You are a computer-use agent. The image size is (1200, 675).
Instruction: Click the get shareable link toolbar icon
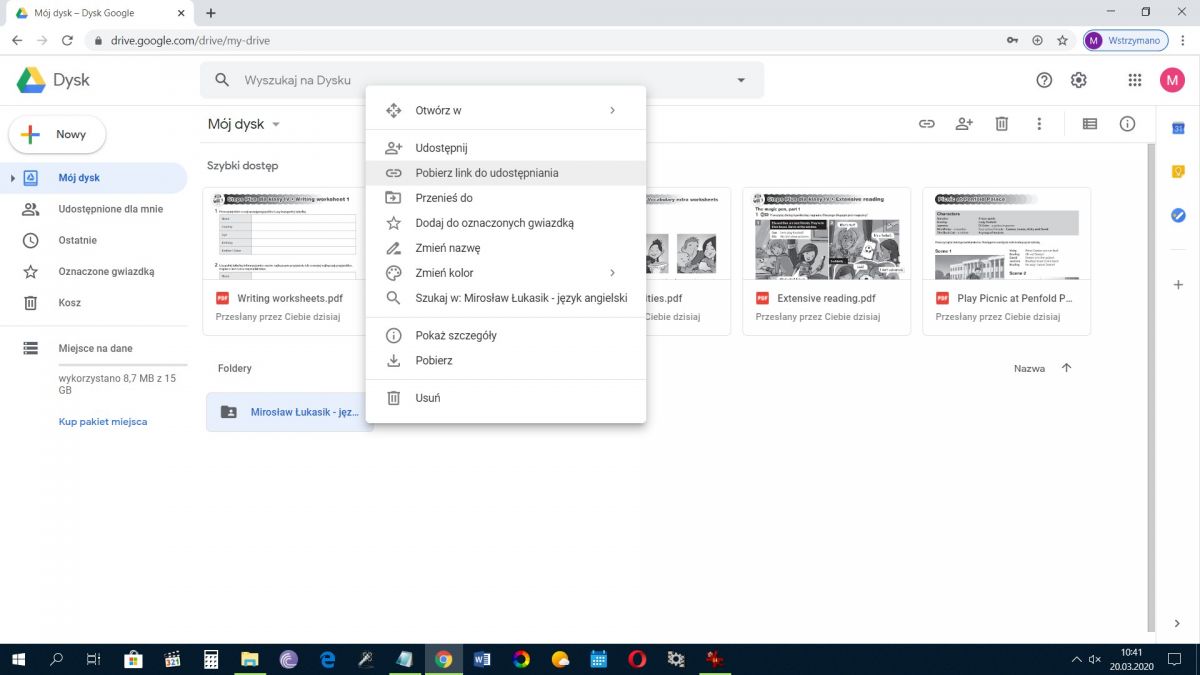coord(927,124)
